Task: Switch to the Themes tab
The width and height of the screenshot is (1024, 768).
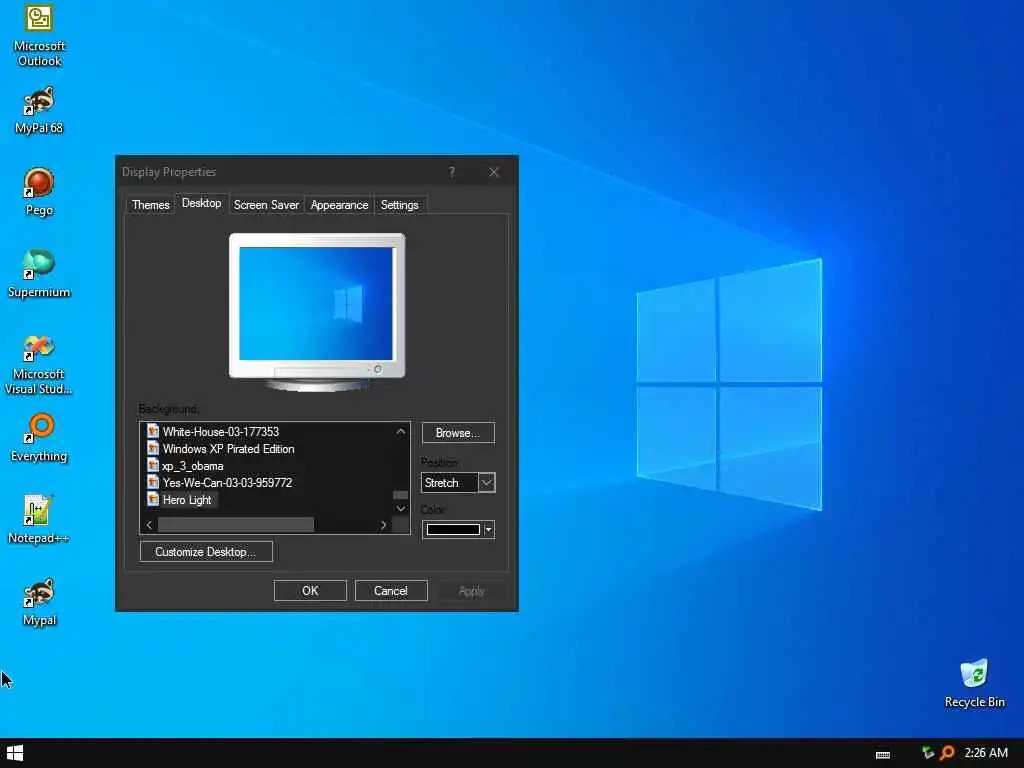Action: point(151,205)
